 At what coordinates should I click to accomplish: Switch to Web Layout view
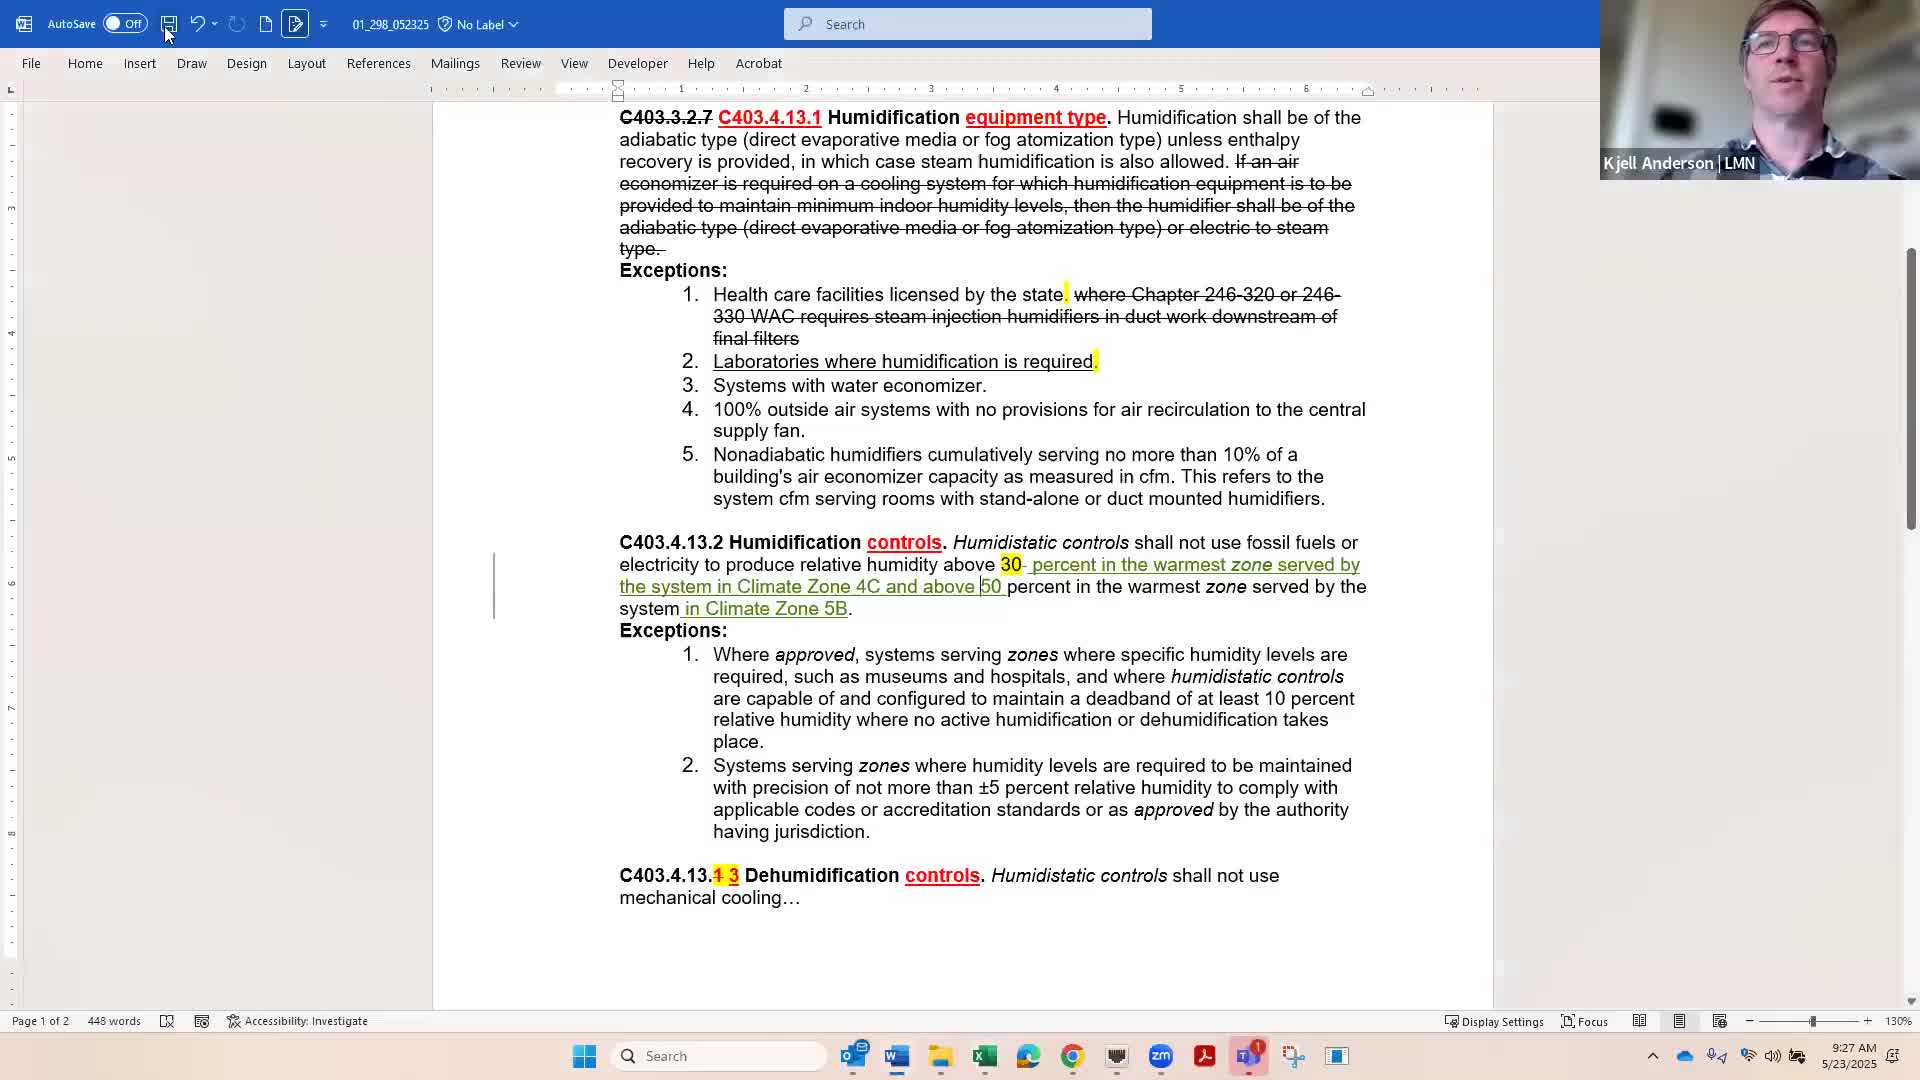[1719, 1021]
